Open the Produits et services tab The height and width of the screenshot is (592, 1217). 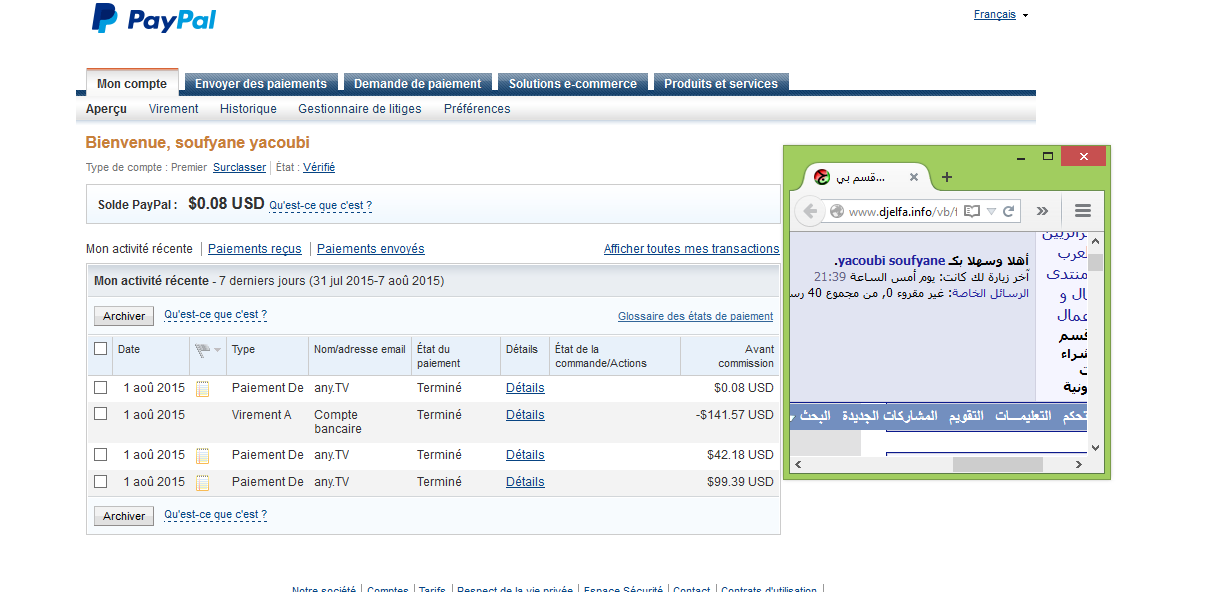[721, 84]
